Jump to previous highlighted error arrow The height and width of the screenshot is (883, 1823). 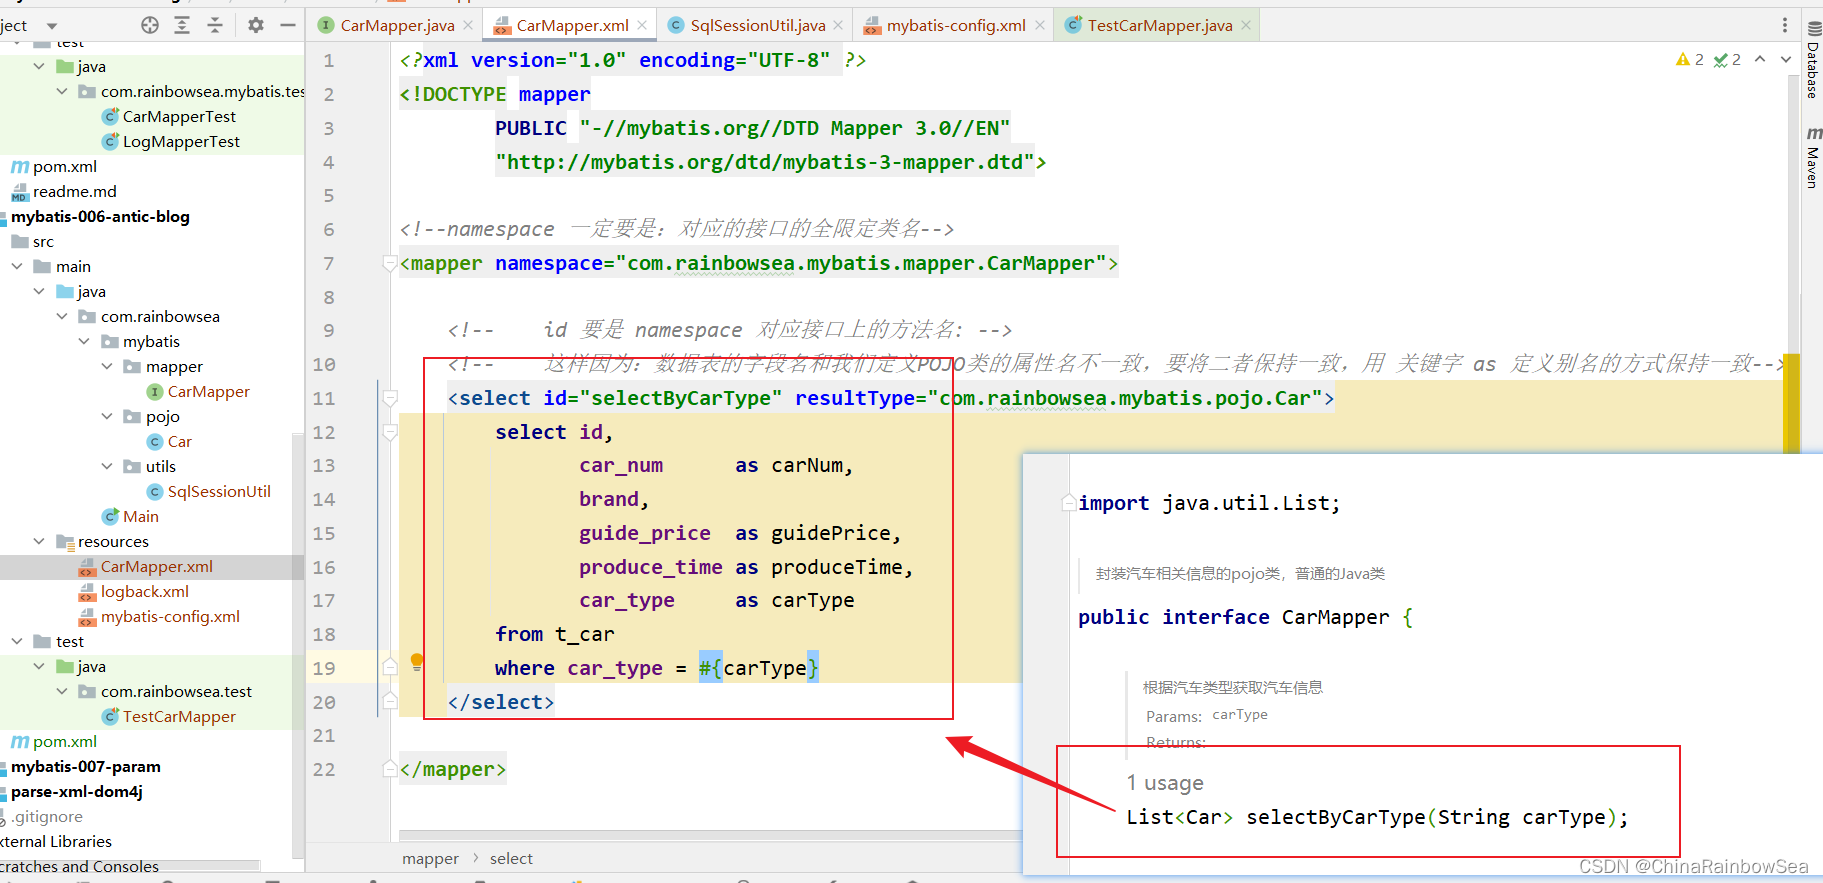click(1760, 59)
